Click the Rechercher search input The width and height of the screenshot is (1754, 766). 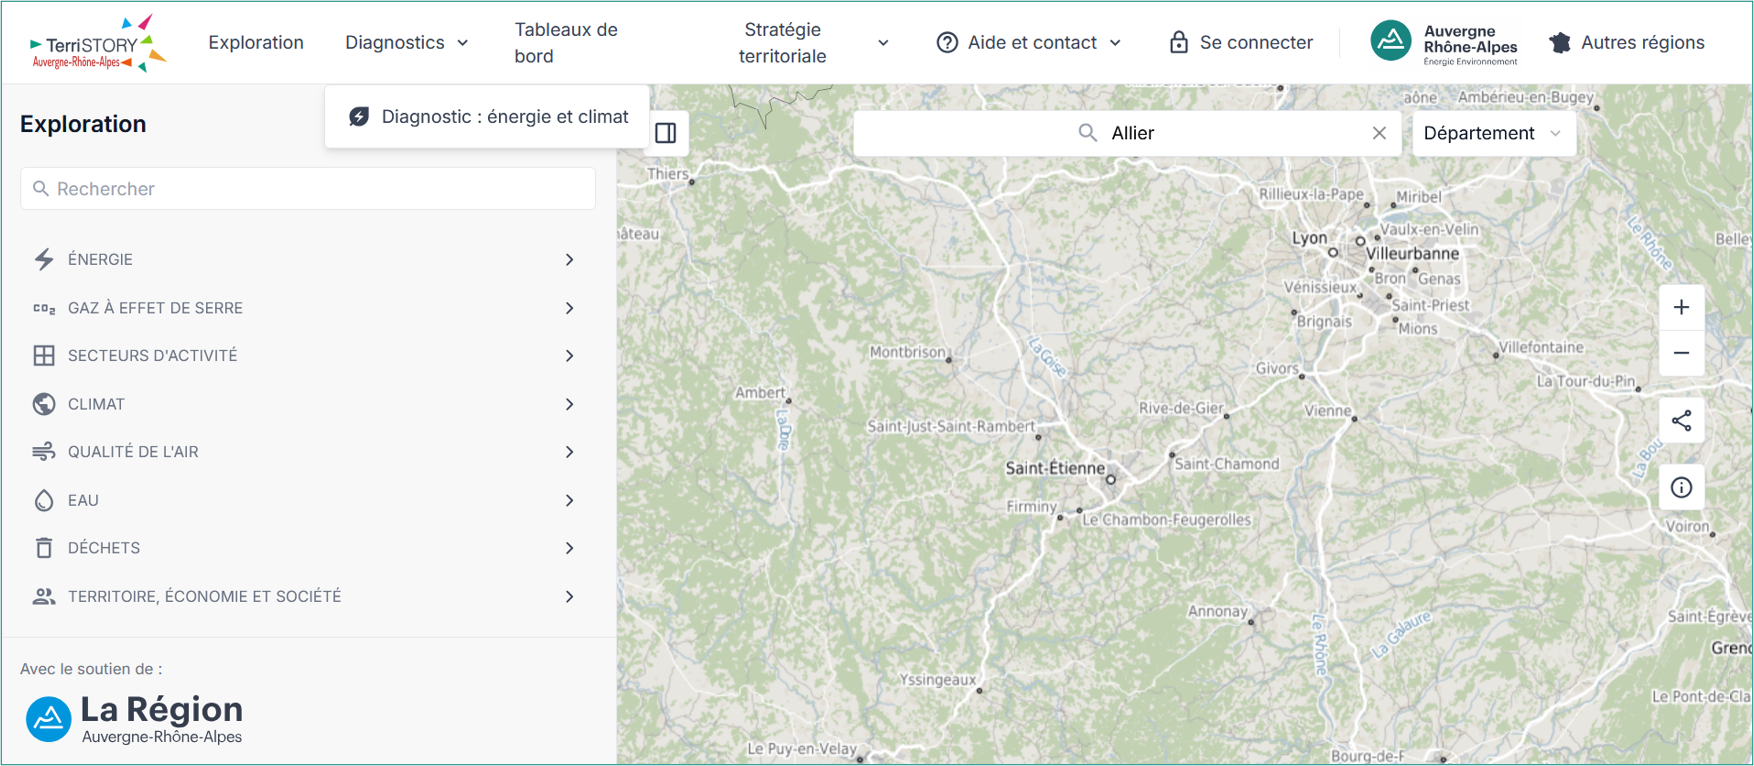coord(308,189)
